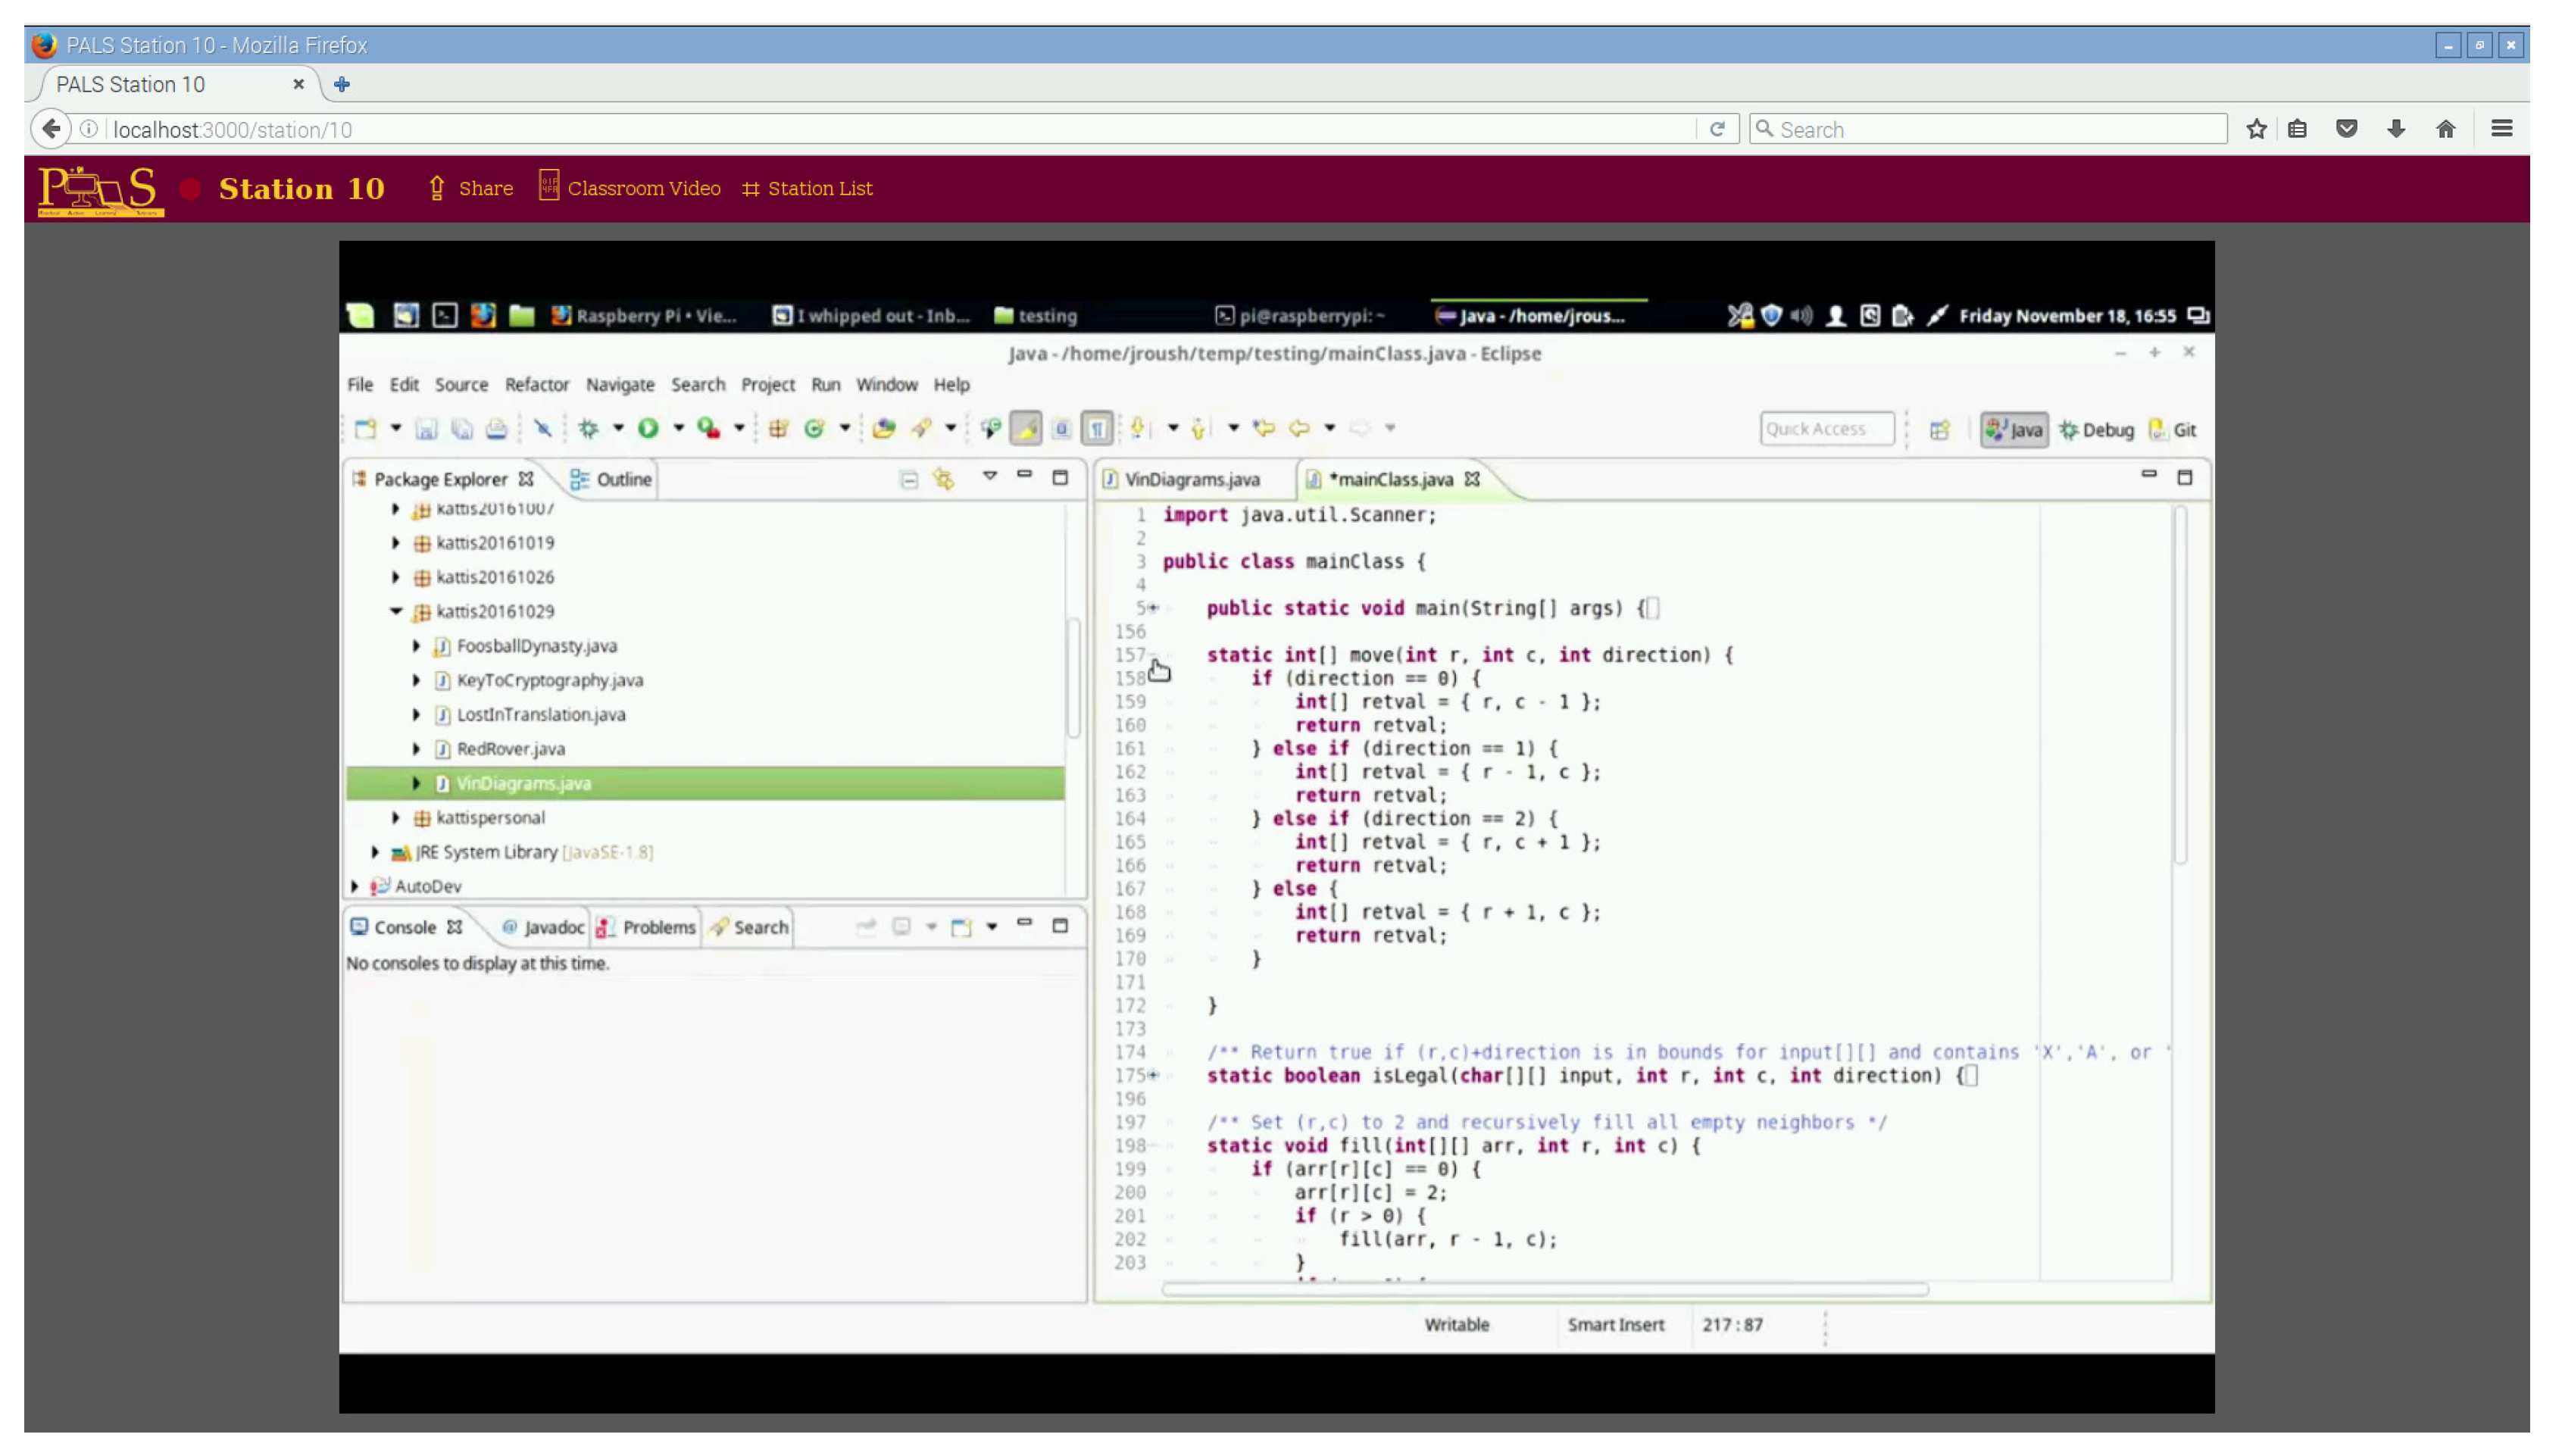2562x1456 pixels.
Task: Expand the kattis20161026 package node
Action: pyautogui.click(x=396, y=577)
